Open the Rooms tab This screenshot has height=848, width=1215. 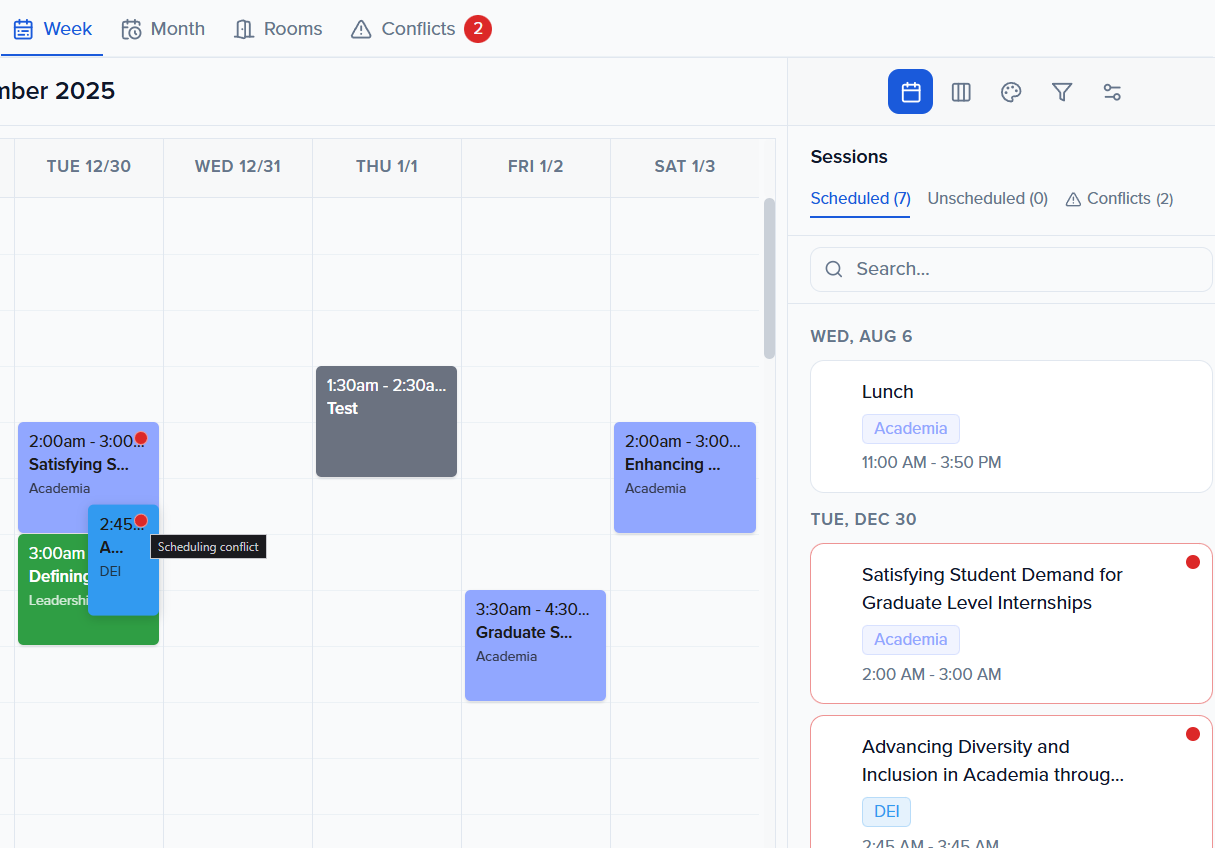coord(278,29)
